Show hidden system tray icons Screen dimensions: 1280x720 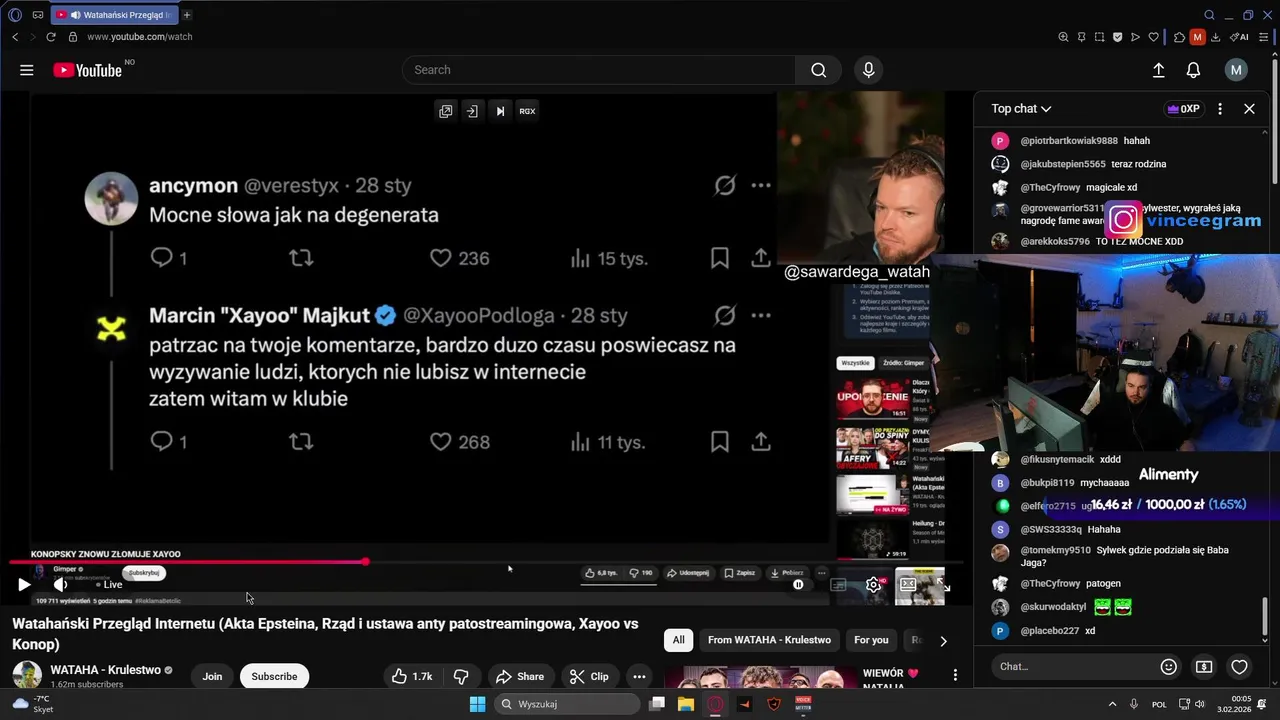(x=1112, y=704)
